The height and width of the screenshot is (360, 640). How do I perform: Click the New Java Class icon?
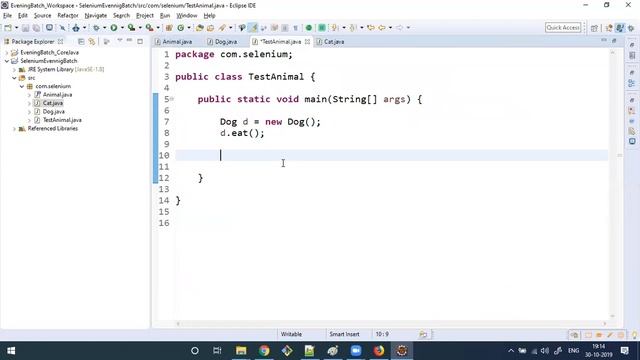click(x=180, y=28)
